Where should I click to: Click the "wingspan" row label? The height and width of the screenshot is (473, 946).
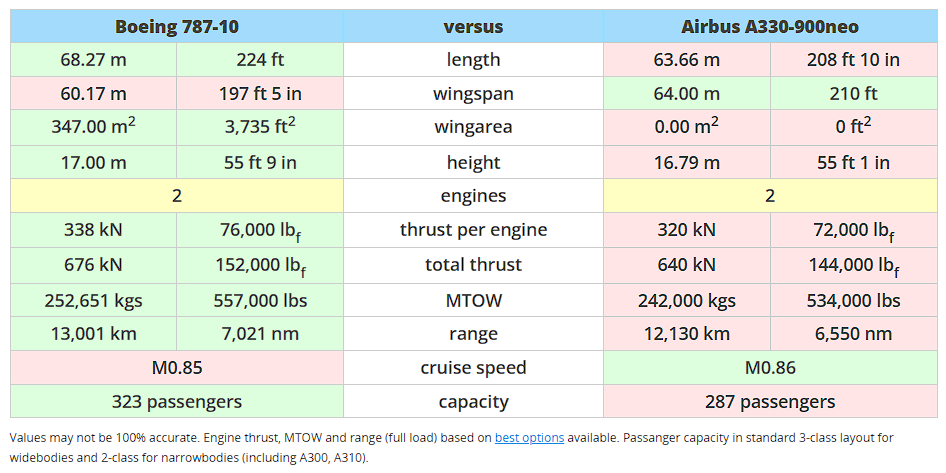(x=473, y=94)
